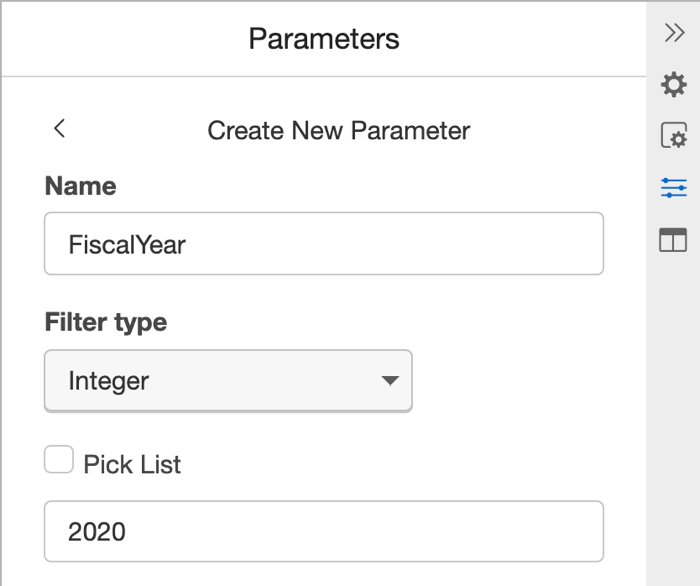Viewport: 700px width, 586px height.
Task: Open the Filter type dropdown
Action: 228,380
